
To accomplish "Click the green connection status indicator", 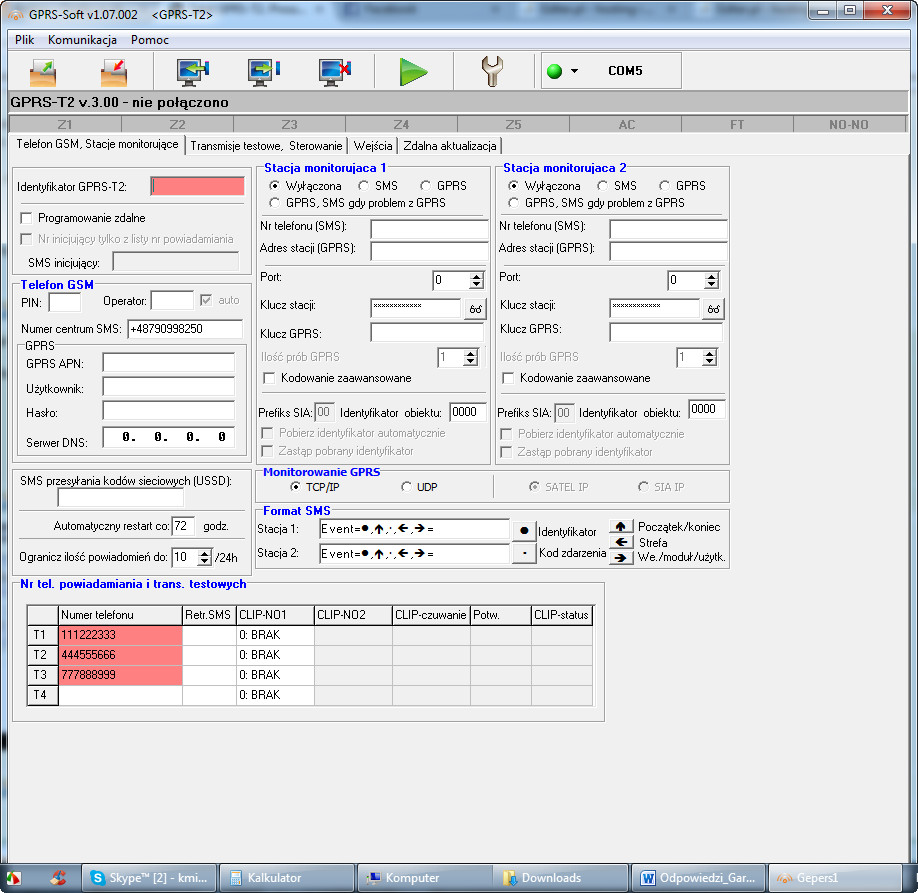I will [554, 71].
